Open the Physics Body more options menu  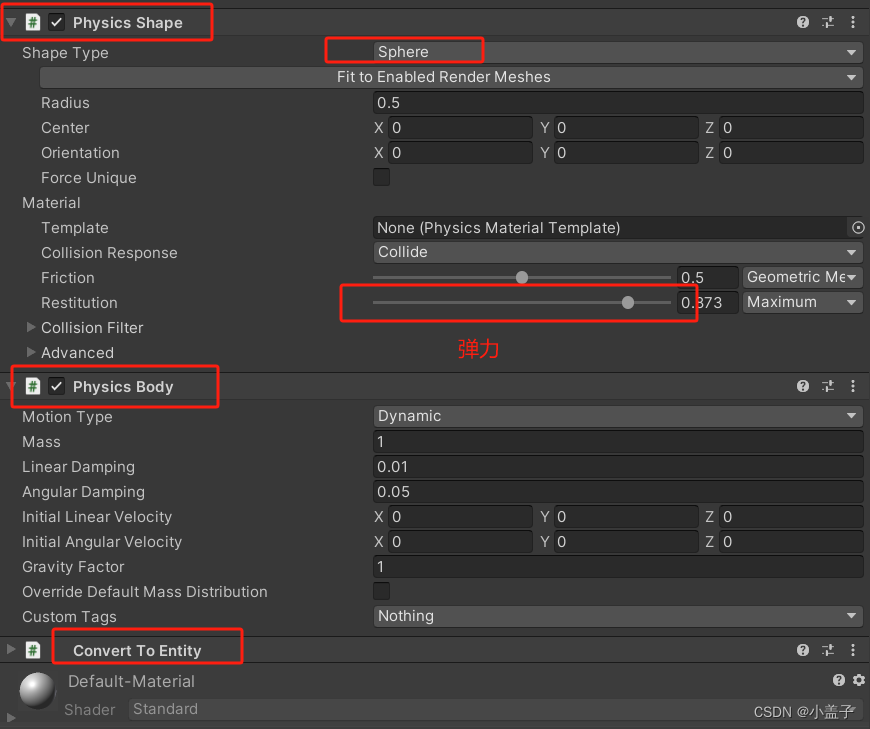point(853,386)
